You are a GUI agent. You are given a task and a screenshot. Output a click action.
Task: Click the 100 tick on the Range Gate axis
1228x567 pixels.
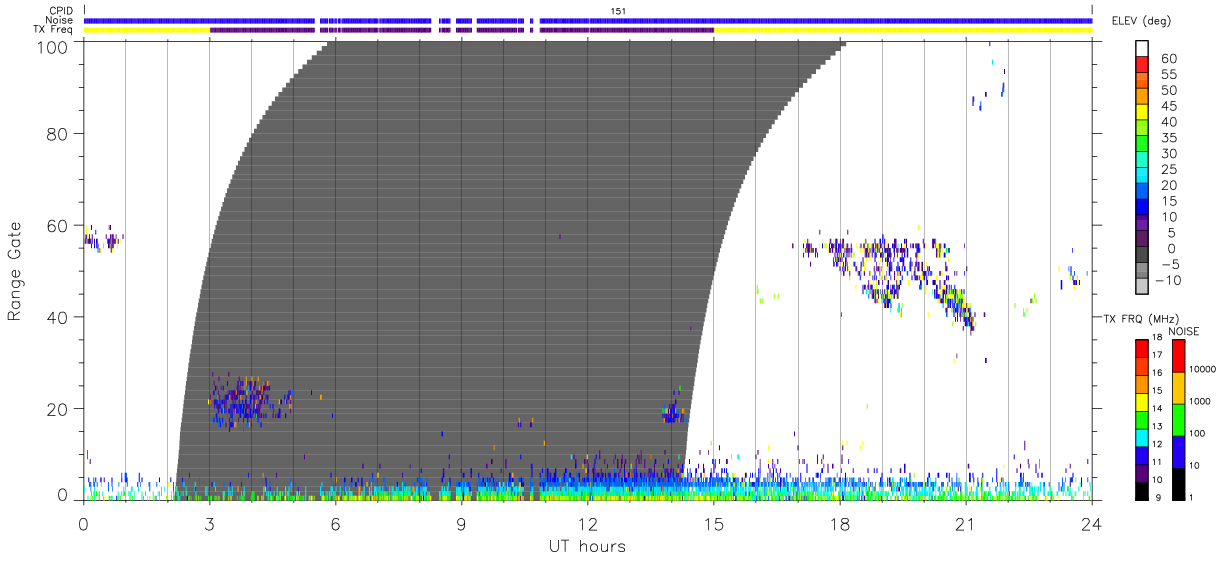coord(54,46)
